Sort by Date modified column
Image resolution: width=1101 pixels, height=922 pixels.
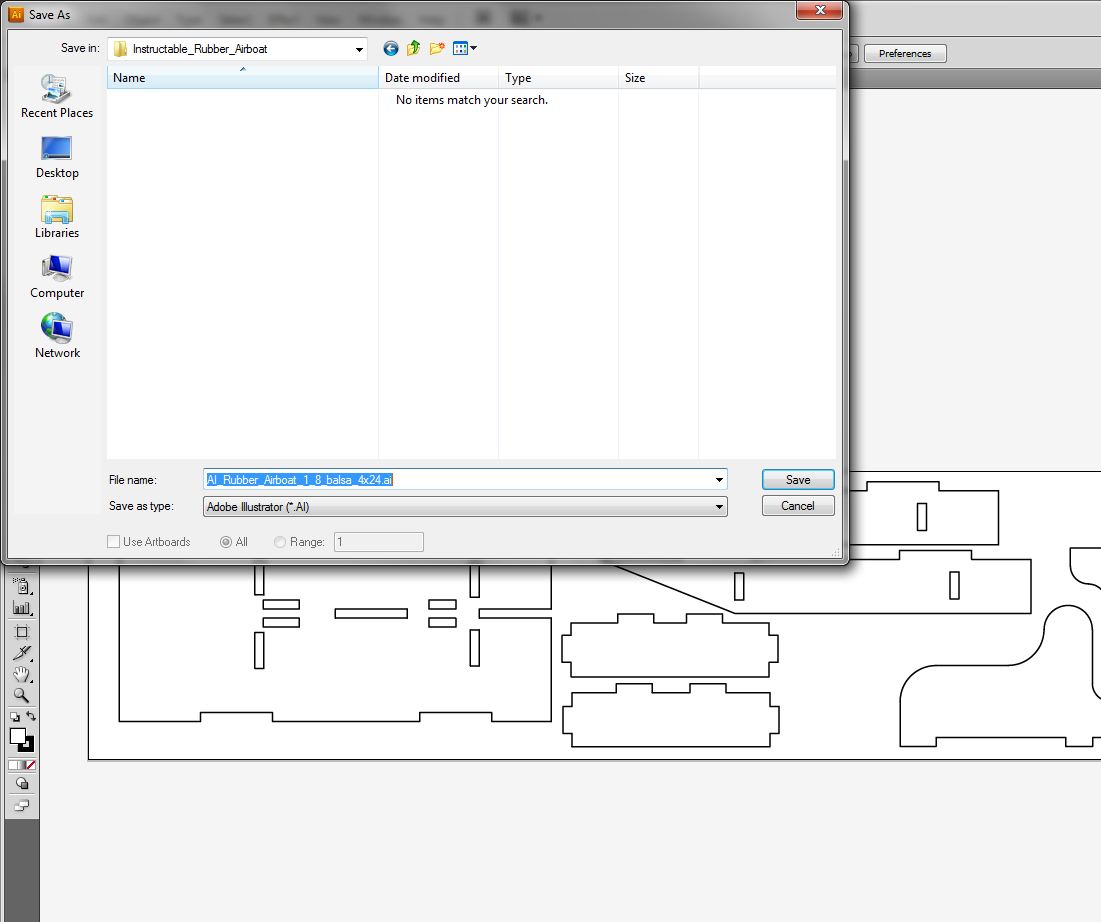(438, 77)
